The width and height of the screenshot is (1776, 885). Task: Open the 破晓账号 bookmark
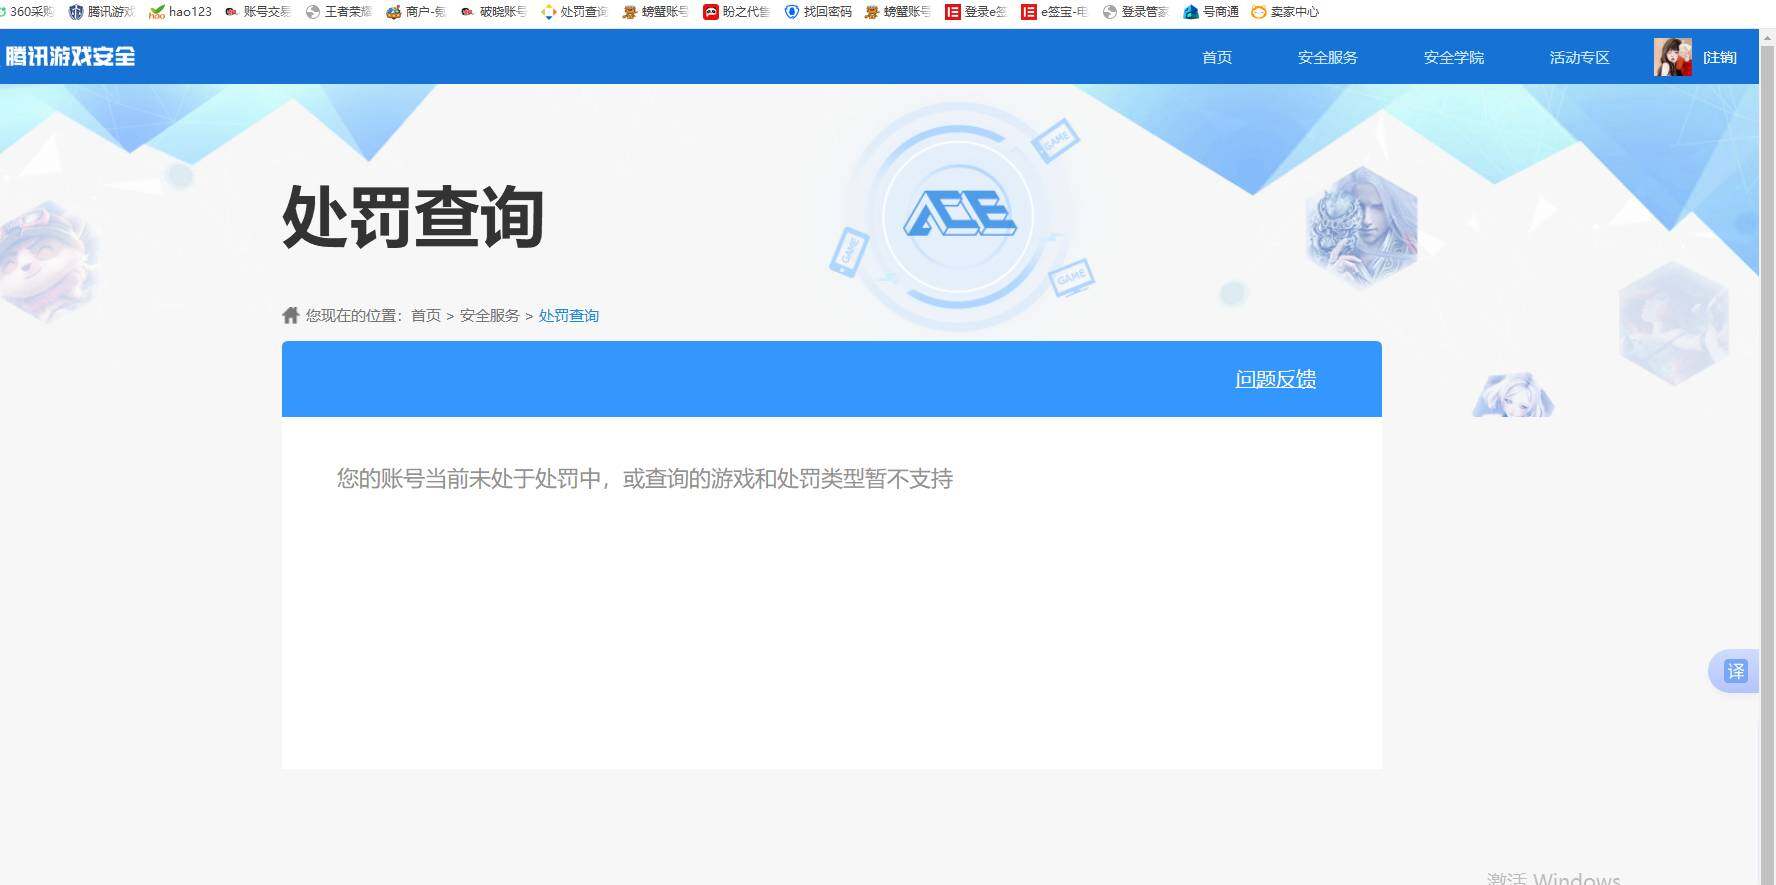[x=493, y=12]
